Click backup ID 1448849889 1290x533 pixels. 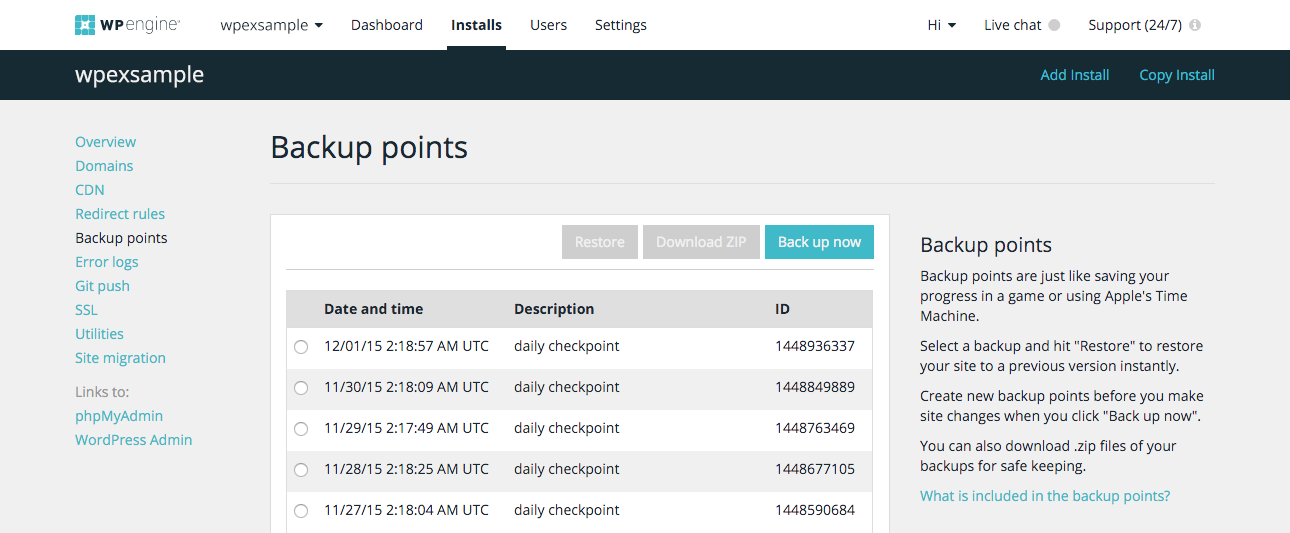click(815, 387)
